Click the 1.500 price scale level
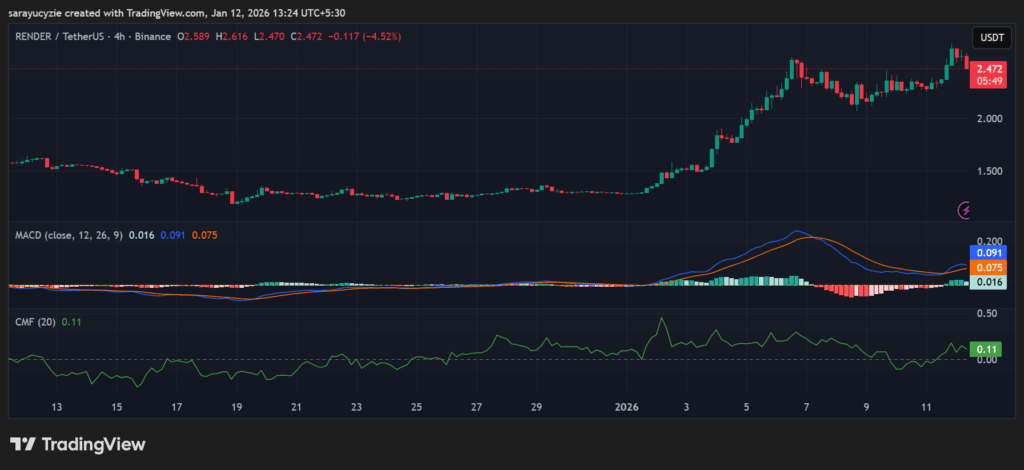The height and width of the screenshot is (470, 1024). pos(988,171)
